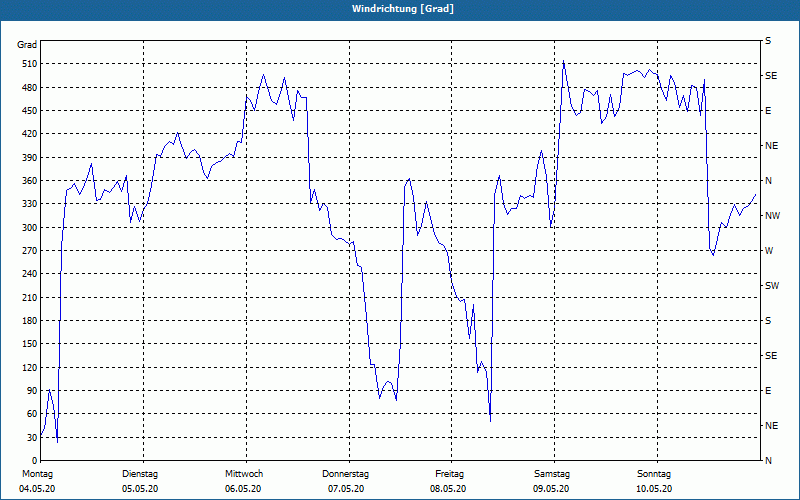The height and width of the screenshot is (500, 800).
Task: Click the 240 y-axis value
Action: pos(30,274)
